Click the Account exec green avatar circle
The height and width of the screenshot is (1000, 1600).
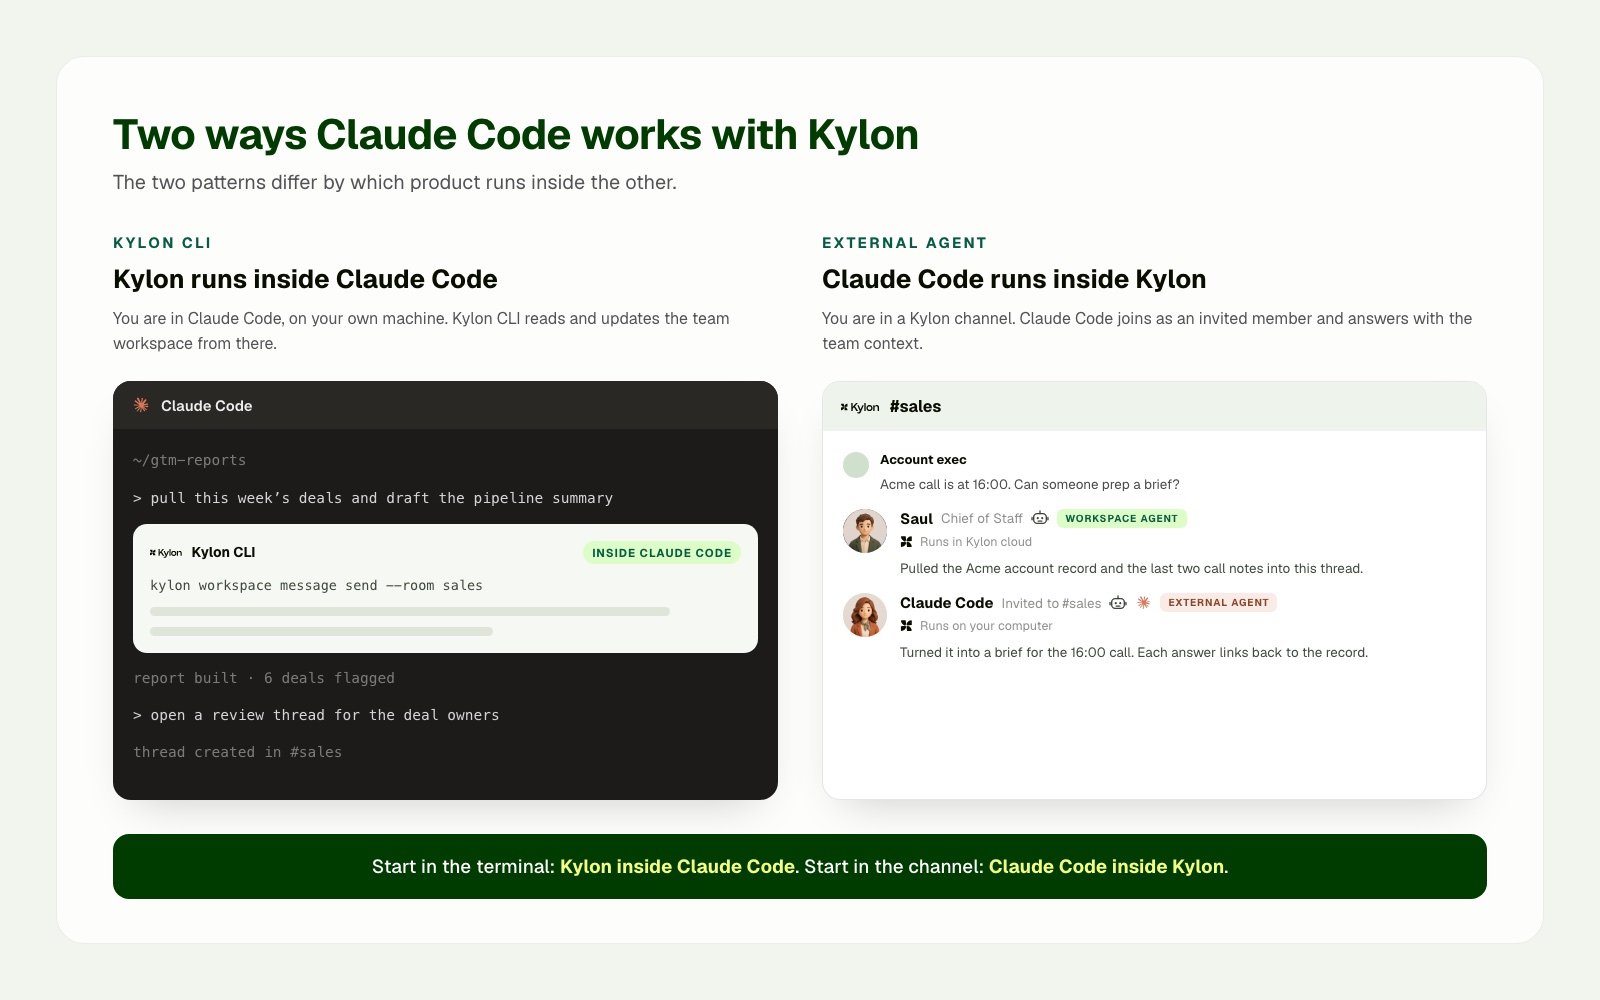pyautogui.click(x=856, y=465)
